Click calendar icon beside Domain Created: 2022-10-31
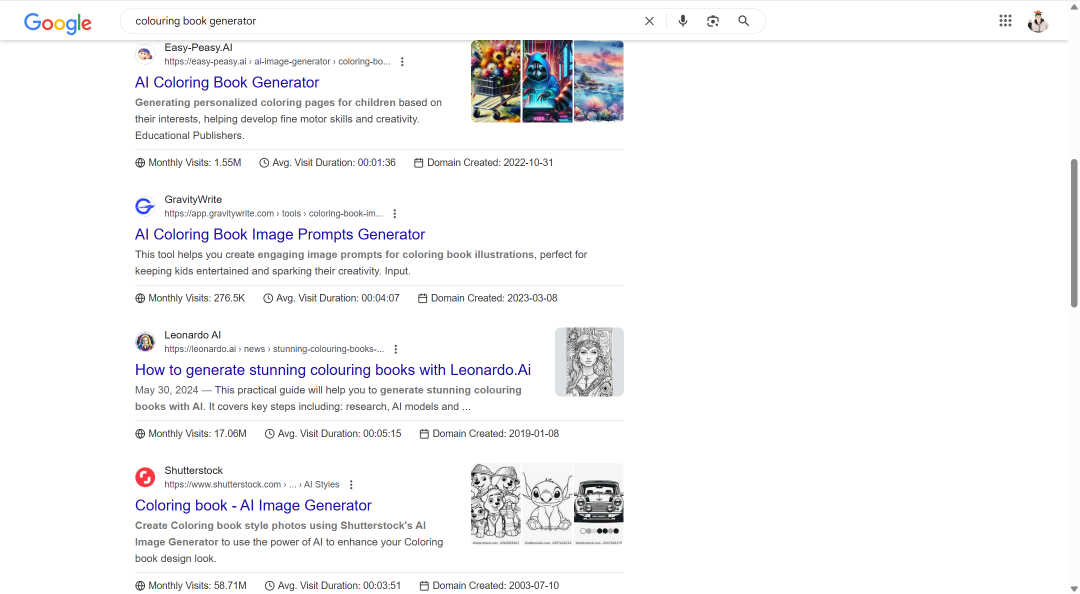This screenshot has width=1080, height=594. [x=418, y=163]
